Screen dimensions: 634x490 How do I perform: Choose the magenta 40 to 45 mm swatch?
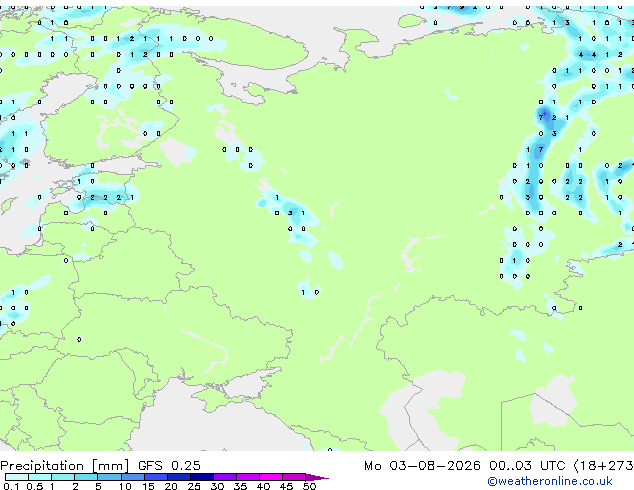click(271, 477)
